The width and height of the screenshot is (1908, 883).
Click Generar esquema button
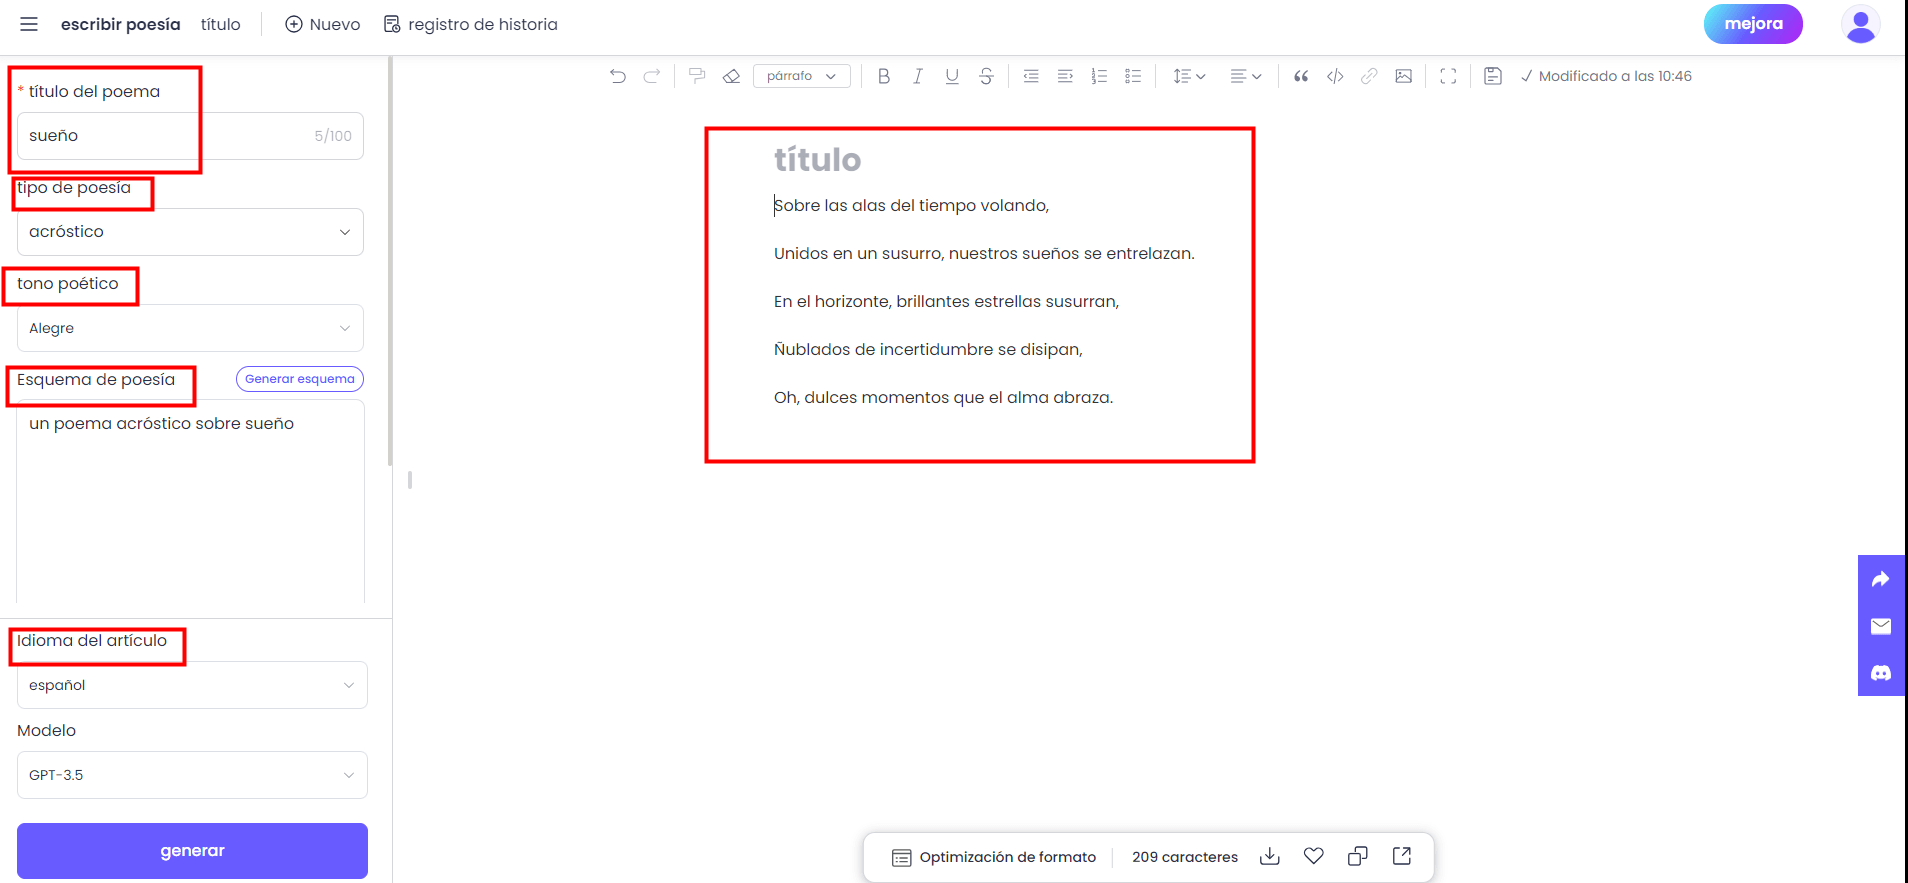300,379
